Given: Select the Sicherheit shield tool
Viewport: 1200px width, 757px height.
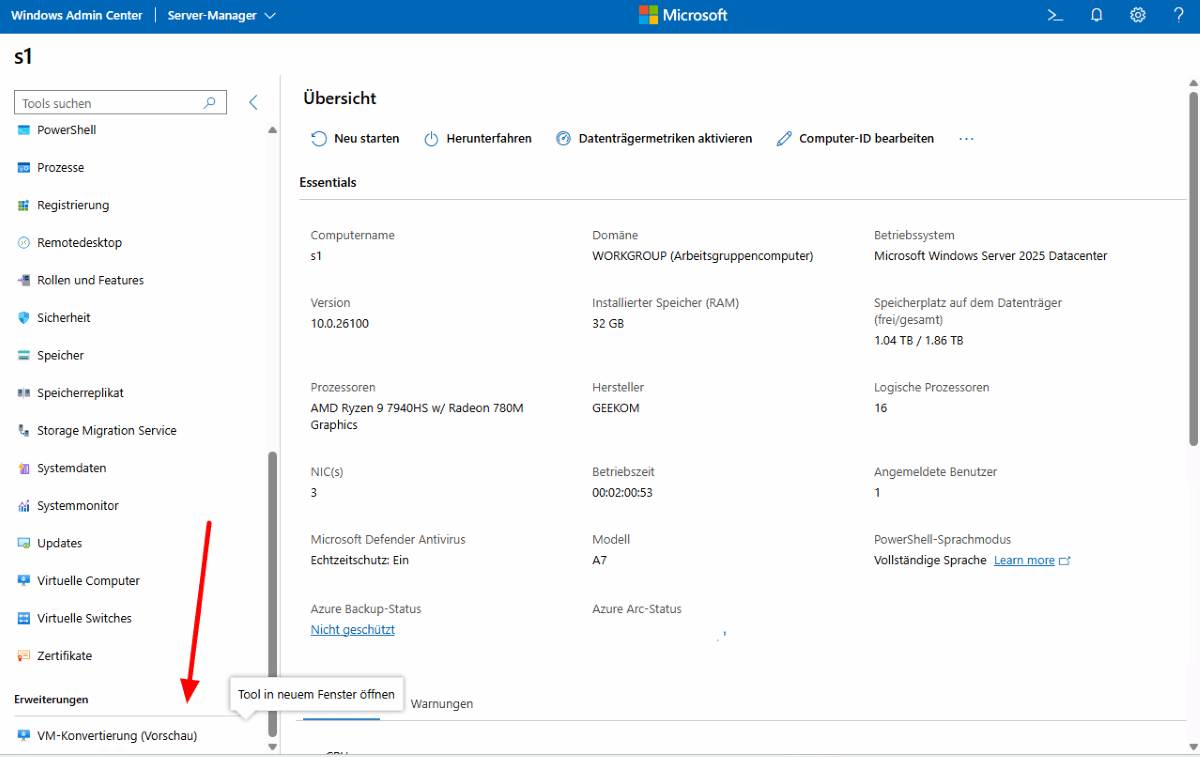Looking at the screenshot, I should coord(64,318).
